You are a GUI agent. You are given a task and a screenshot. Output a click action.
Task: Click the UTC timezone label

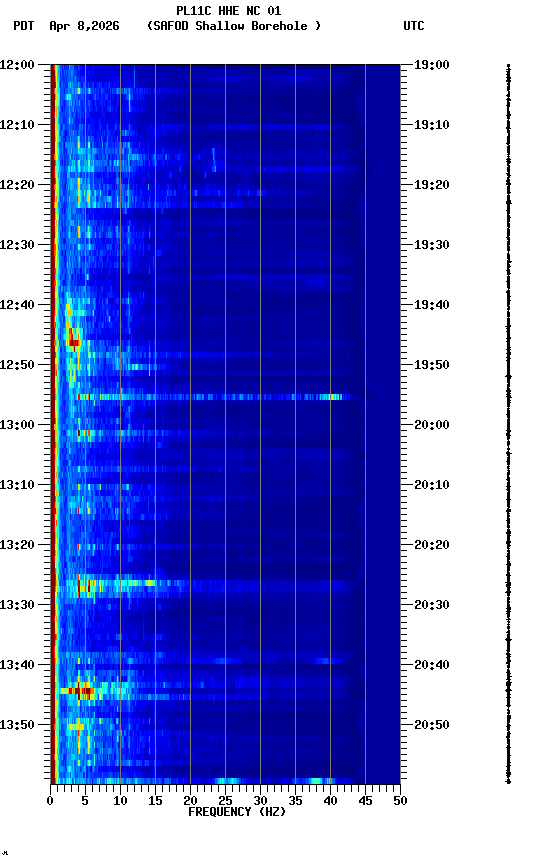(414, 26)
